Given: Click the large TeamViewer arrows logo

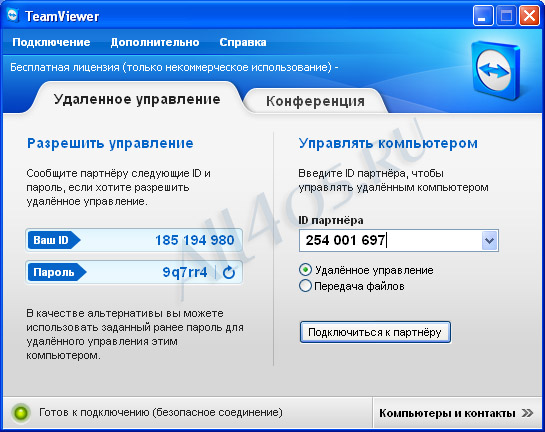Looking at the screenshot, I should 495,70.
